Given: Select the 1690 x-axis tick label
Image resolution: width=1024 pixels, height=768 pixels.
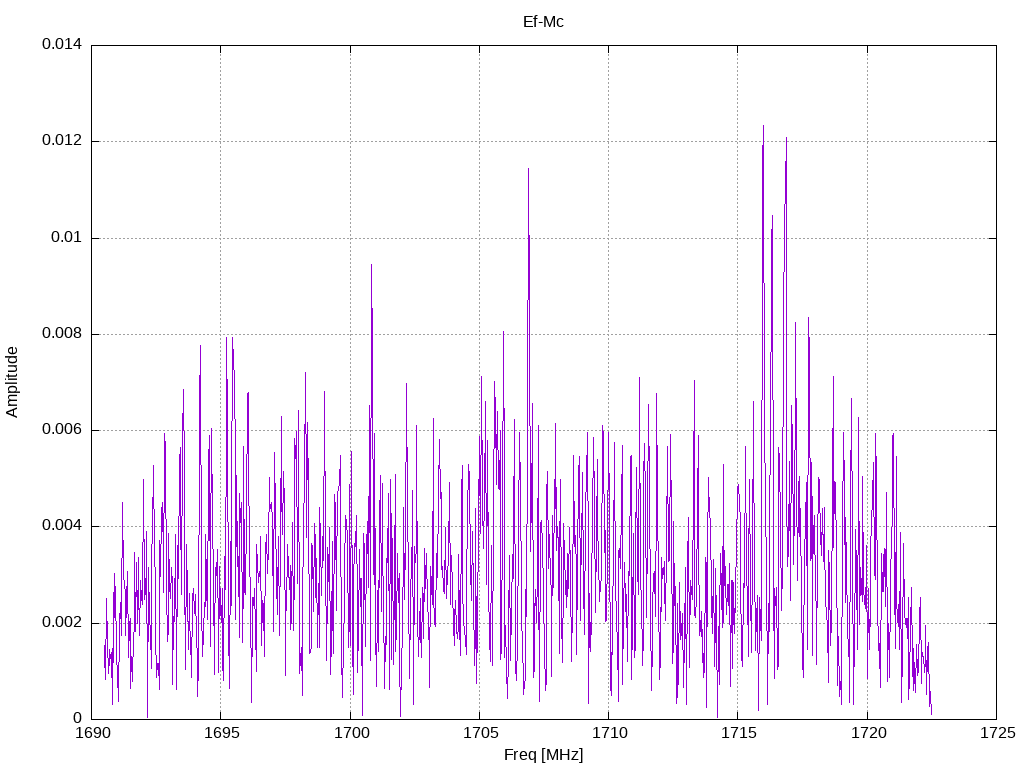Looking at the screenshot, I should coord(92,733).
